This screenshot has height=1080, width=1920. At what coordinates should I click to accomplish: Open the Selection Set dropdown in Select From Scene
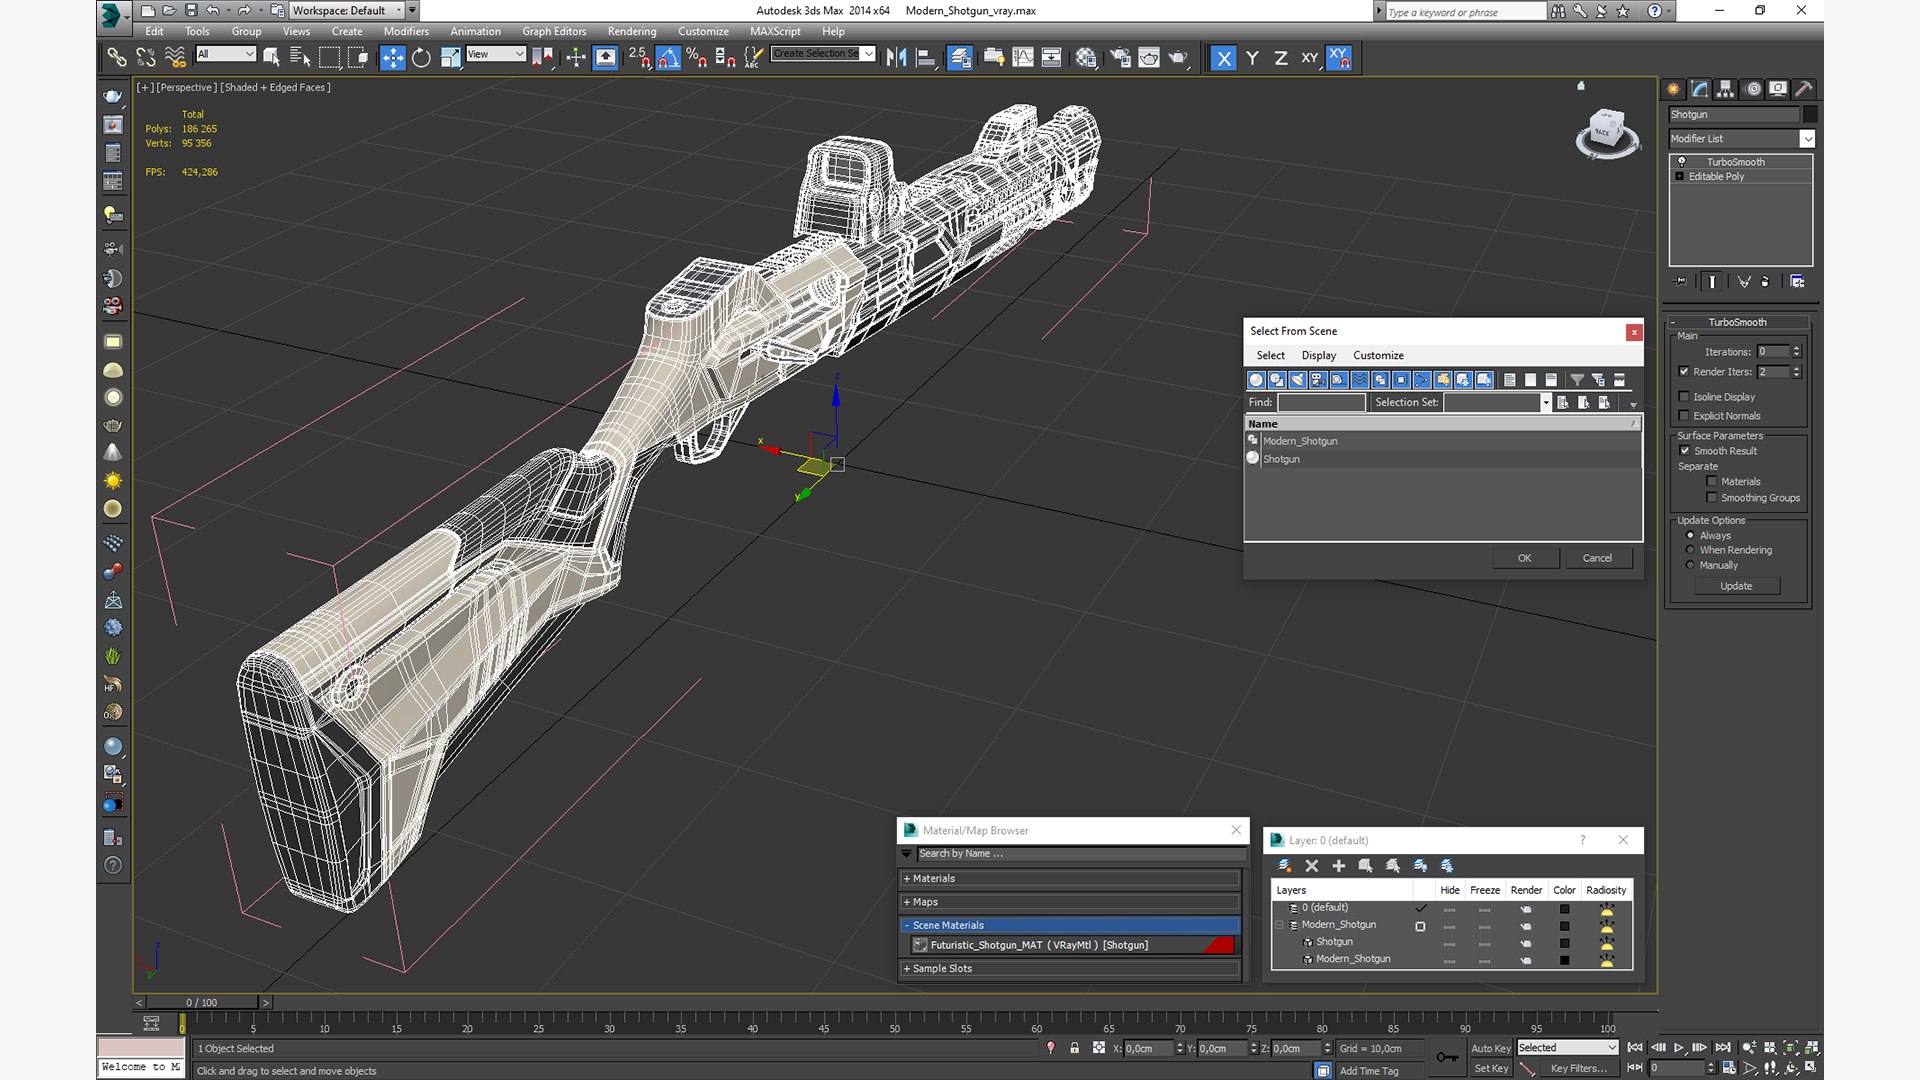pyautogui.click(x=1545, y=402)
